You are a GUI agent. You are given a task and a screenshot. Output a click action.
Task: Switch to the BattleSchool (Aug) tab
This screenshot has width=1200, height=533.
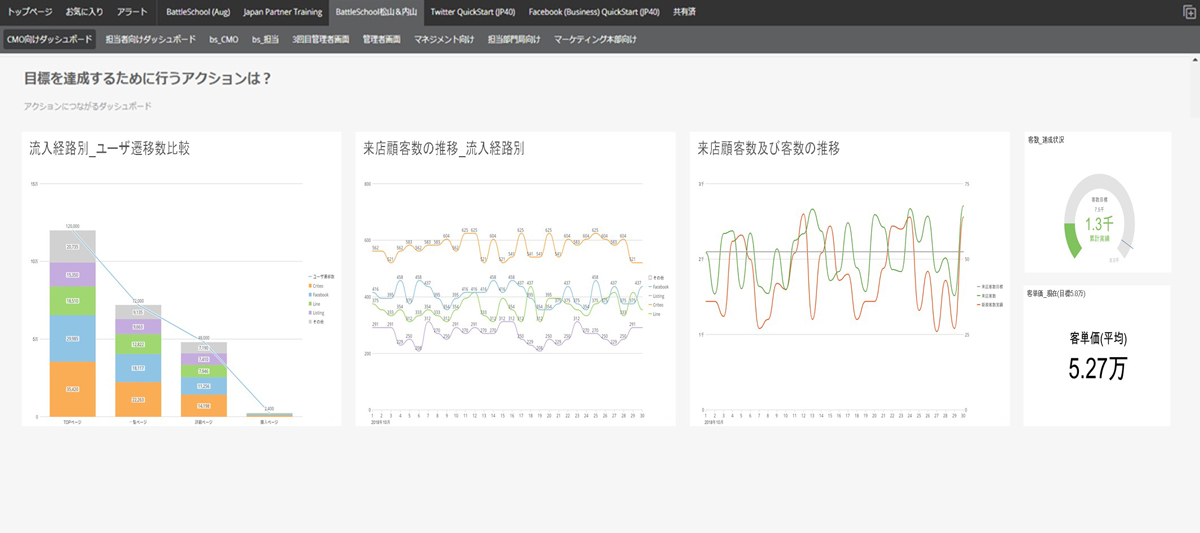[x=198, y=12]
